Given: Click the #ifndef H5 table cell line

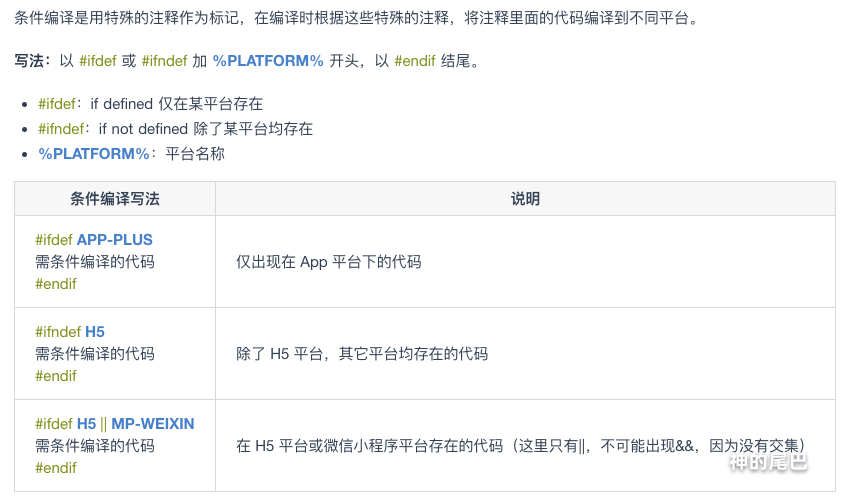Looking at the screenshot, I should 69,332.
